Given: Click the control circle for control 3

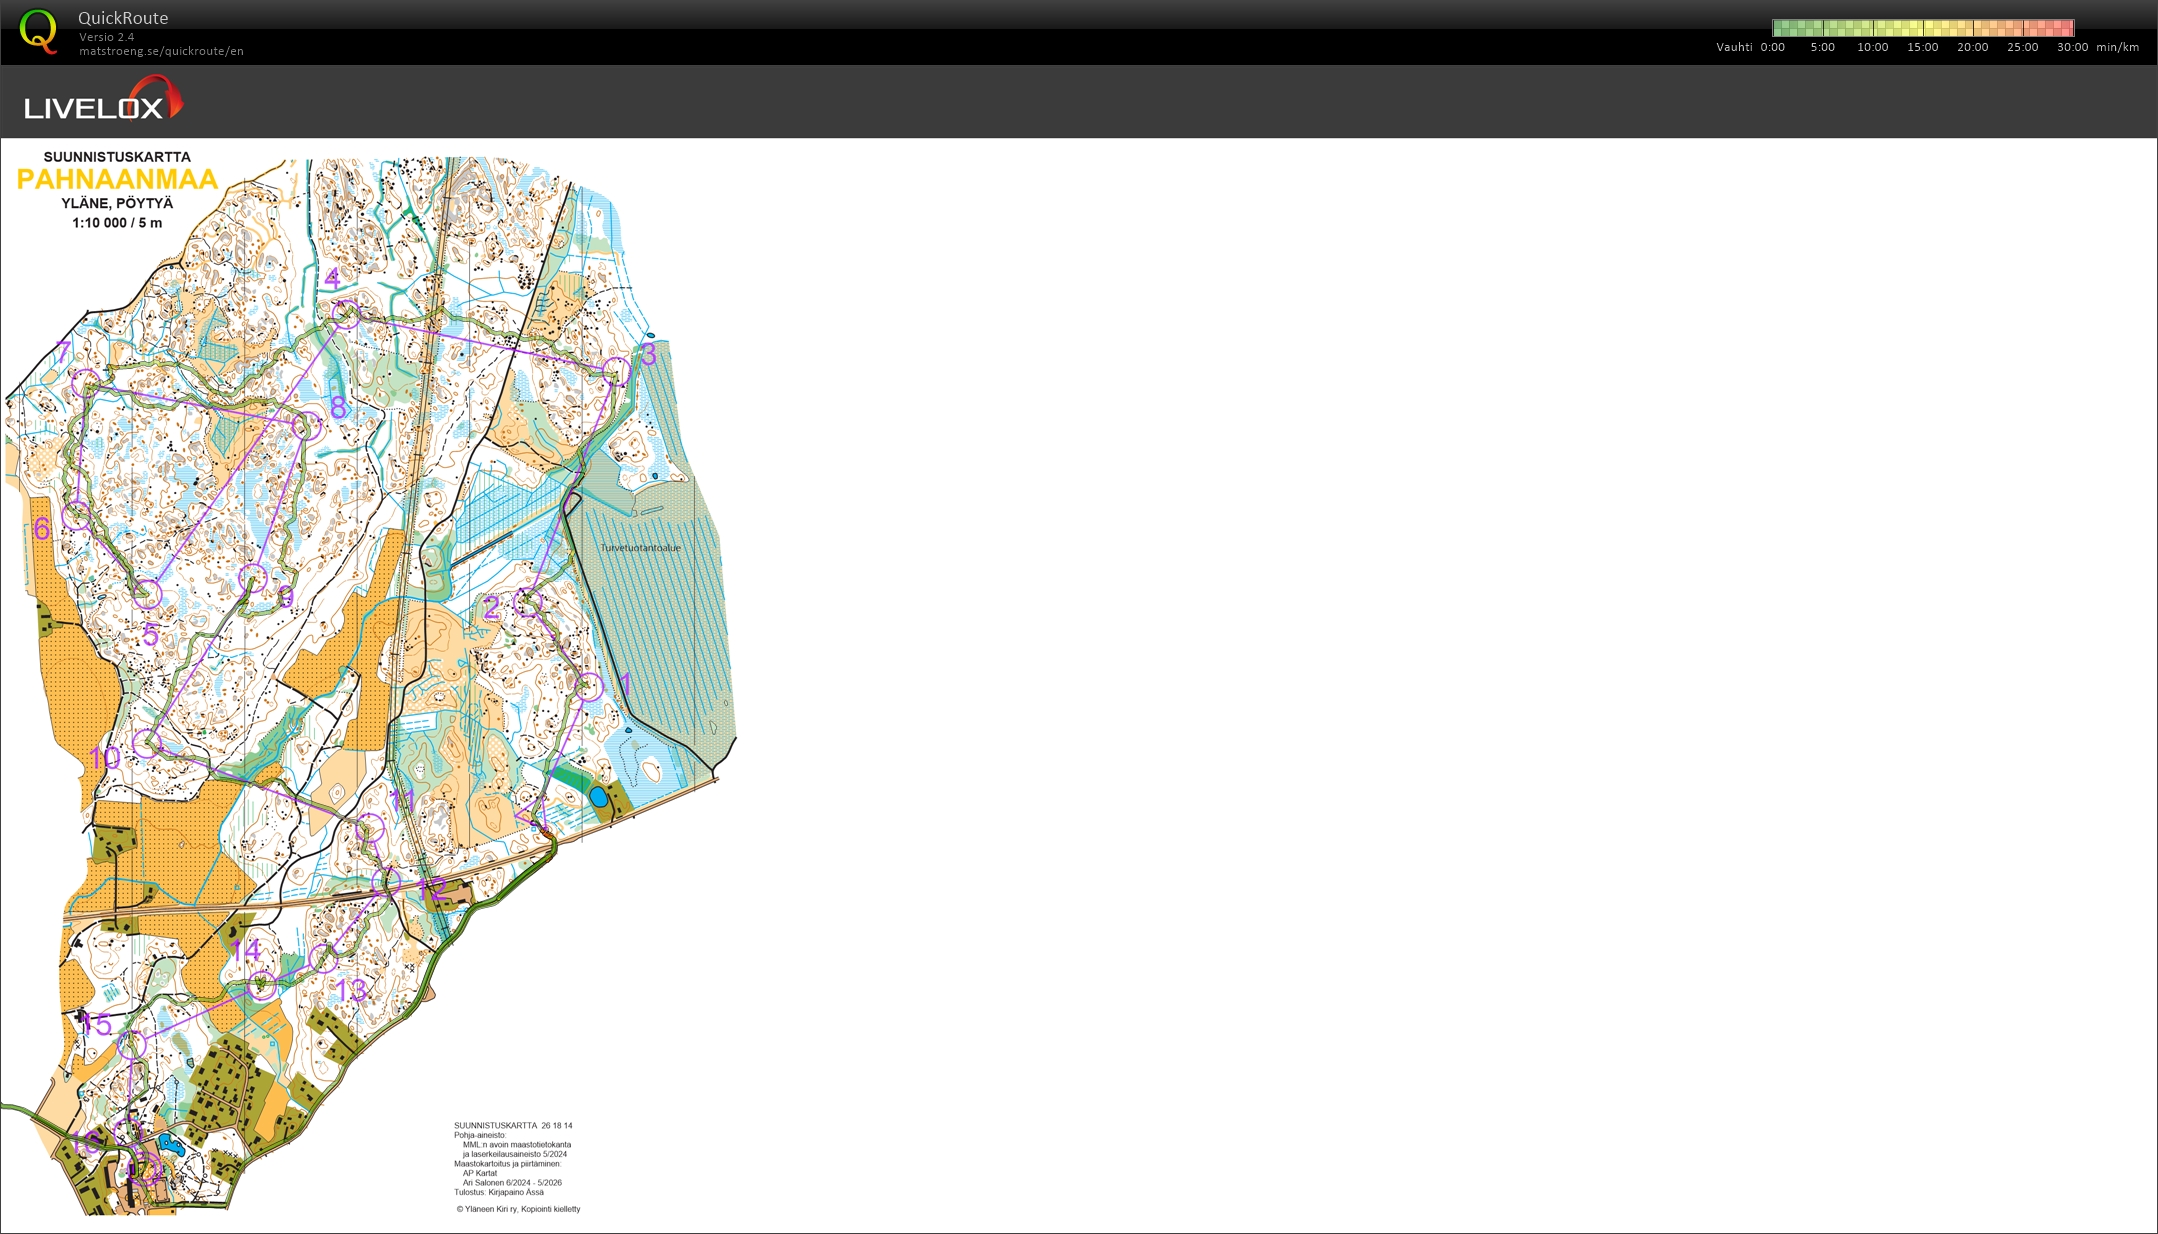Looking at the screenshot, I should pos(618,372).
